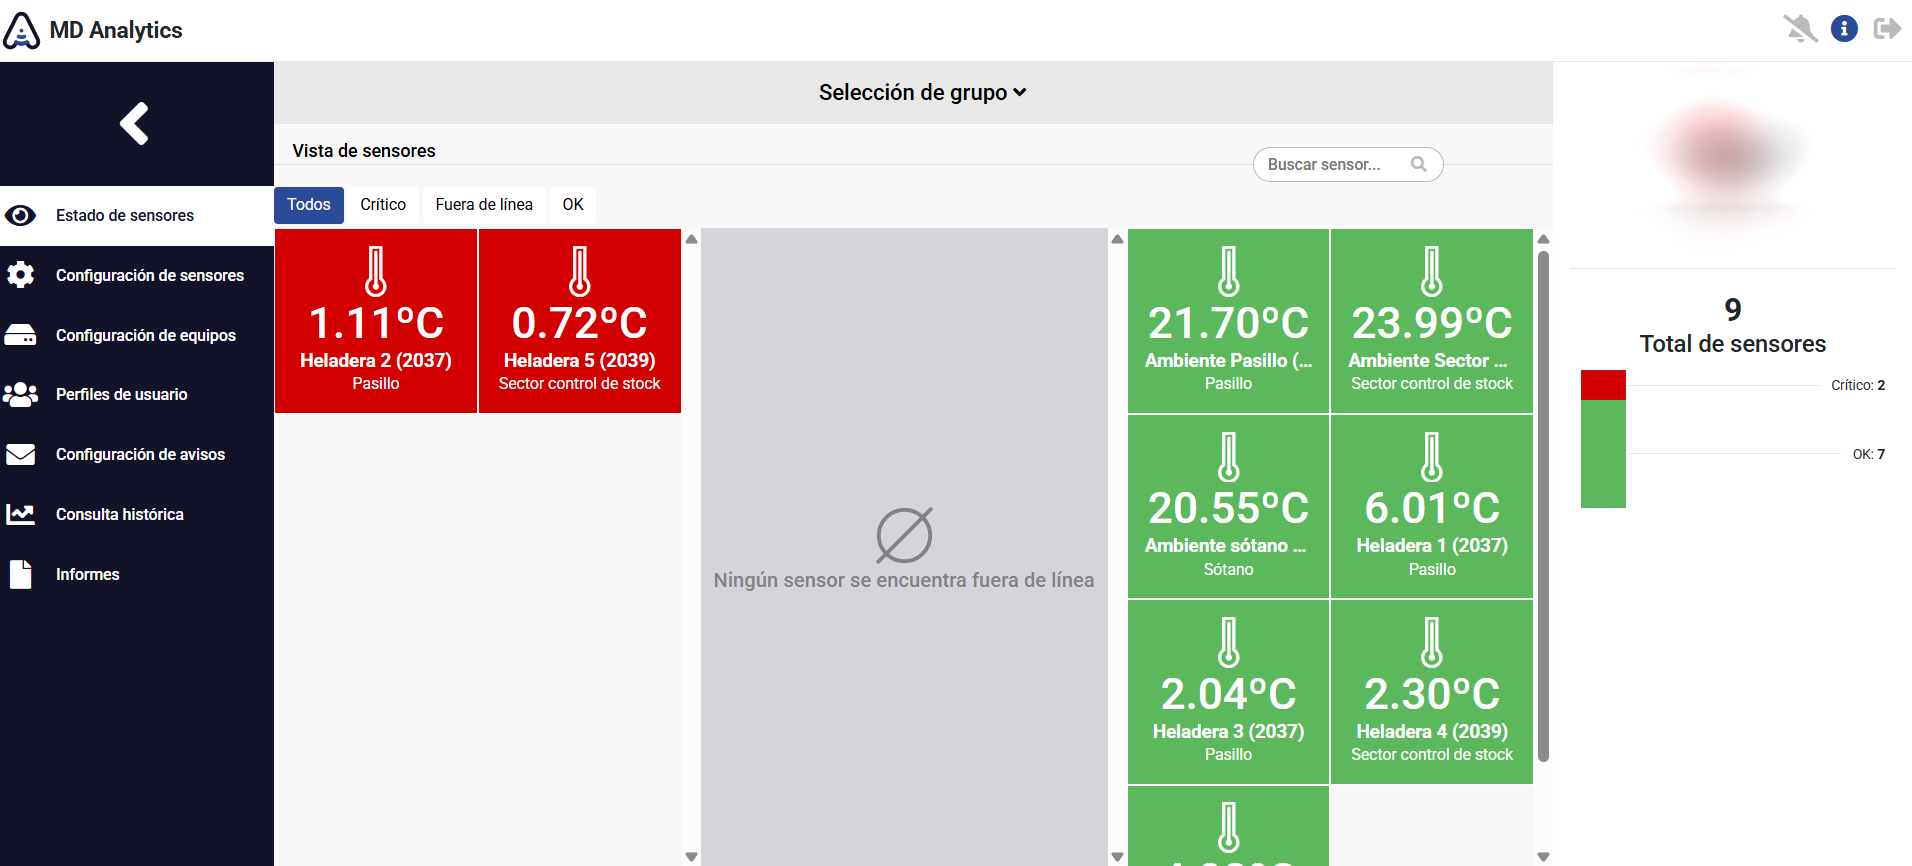
Task: Open Estado de sensores menu entry
Action: click(137, 216)
